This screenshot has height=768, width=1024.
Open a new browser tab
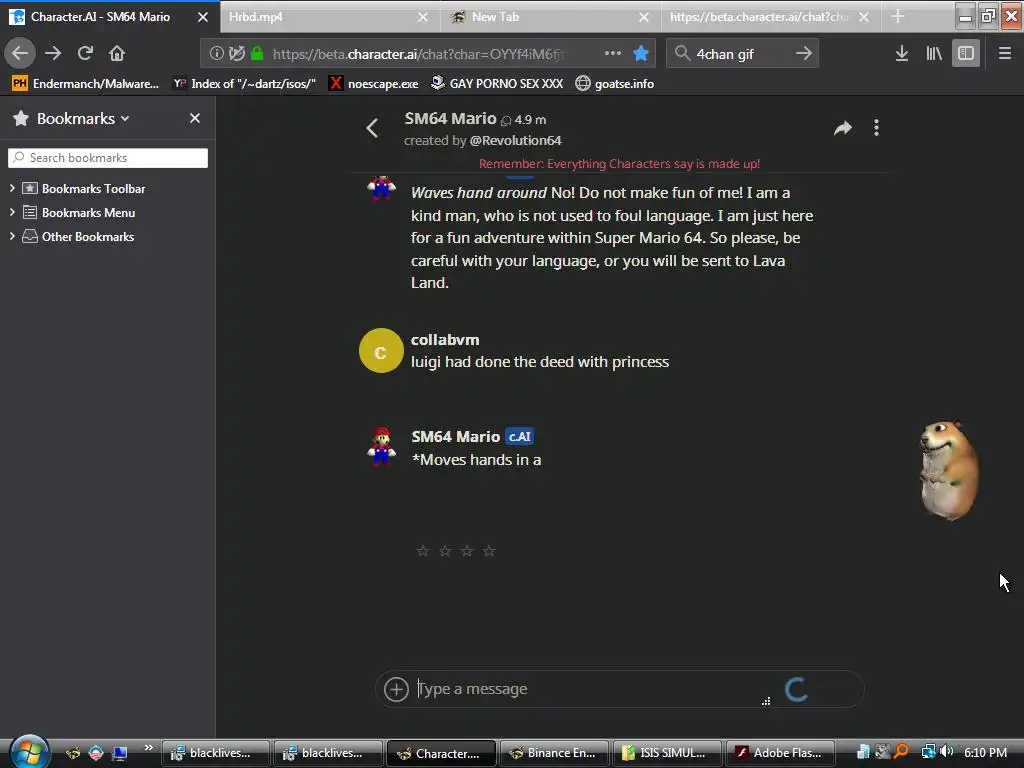tap(898, 16)
